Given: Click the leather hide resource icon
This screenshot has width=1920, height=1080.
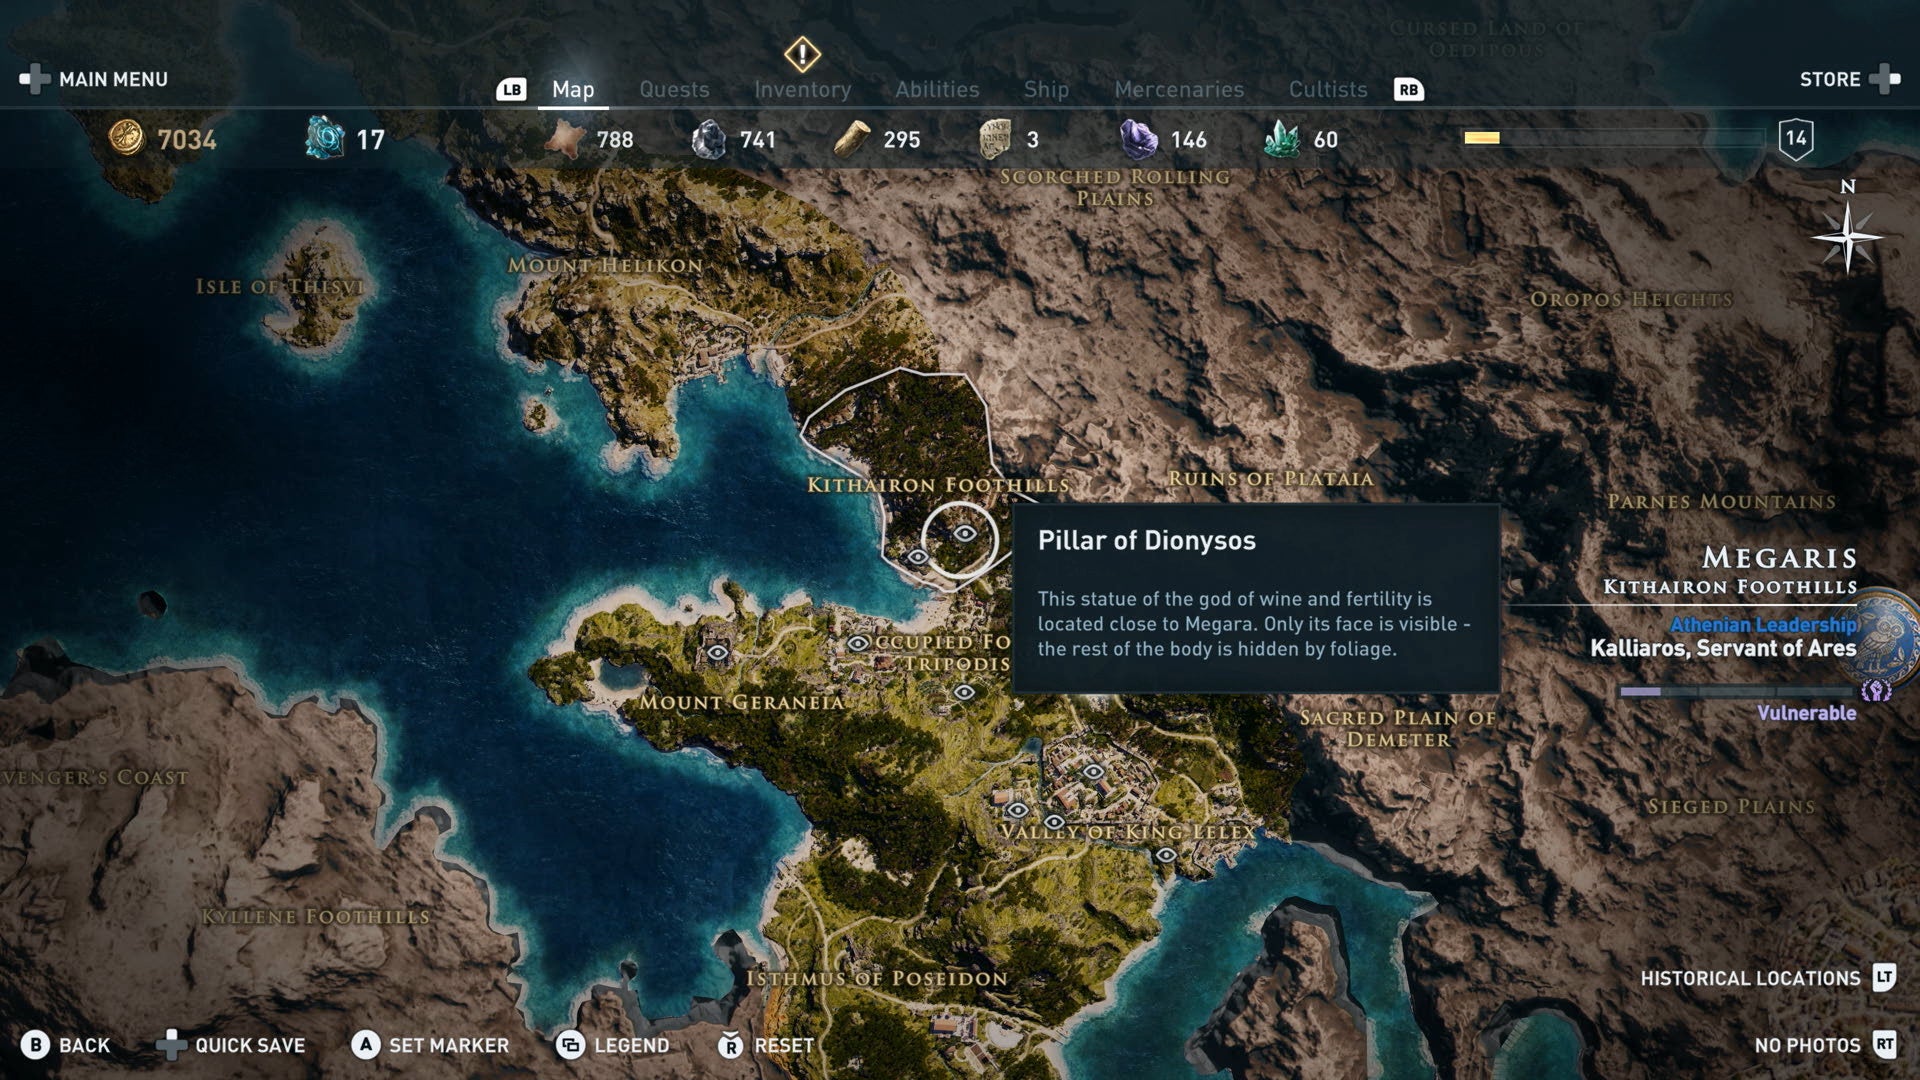Looking at the screenshot, I should (x=565, y=139).
